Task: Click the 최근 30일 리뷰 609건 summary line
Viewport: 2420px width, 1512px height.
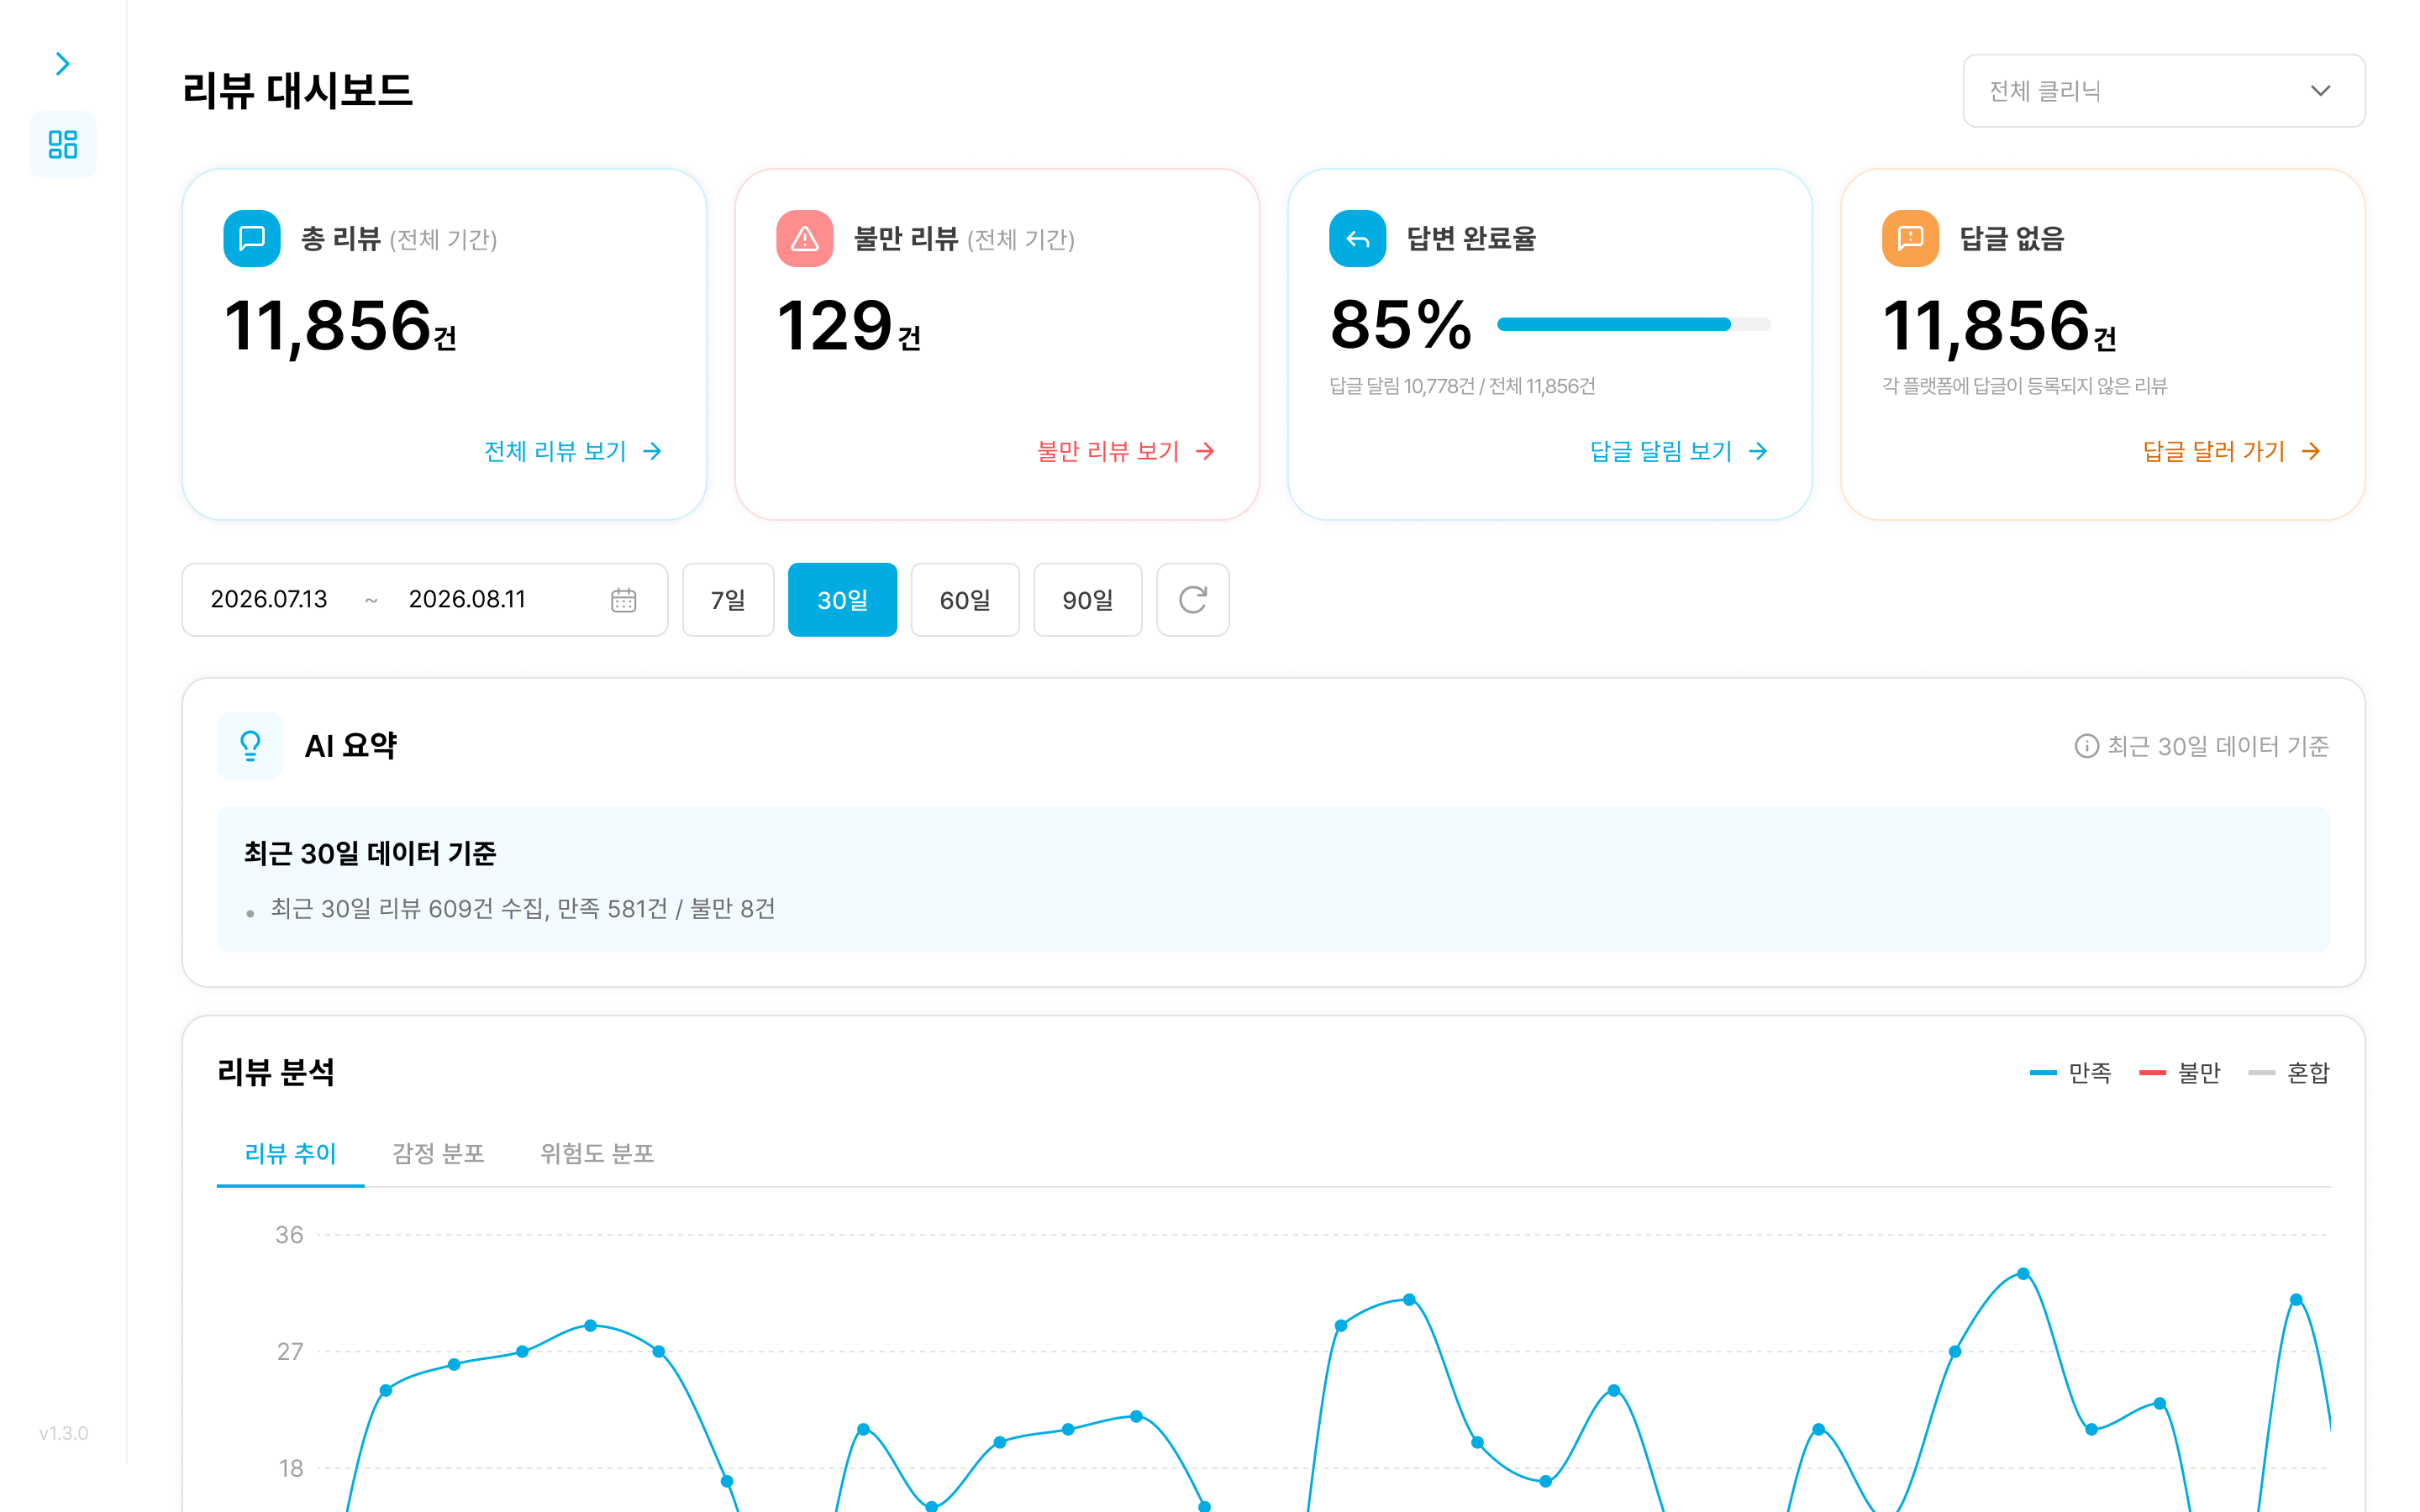Action: pyautogui.click(x=522, y=908)
